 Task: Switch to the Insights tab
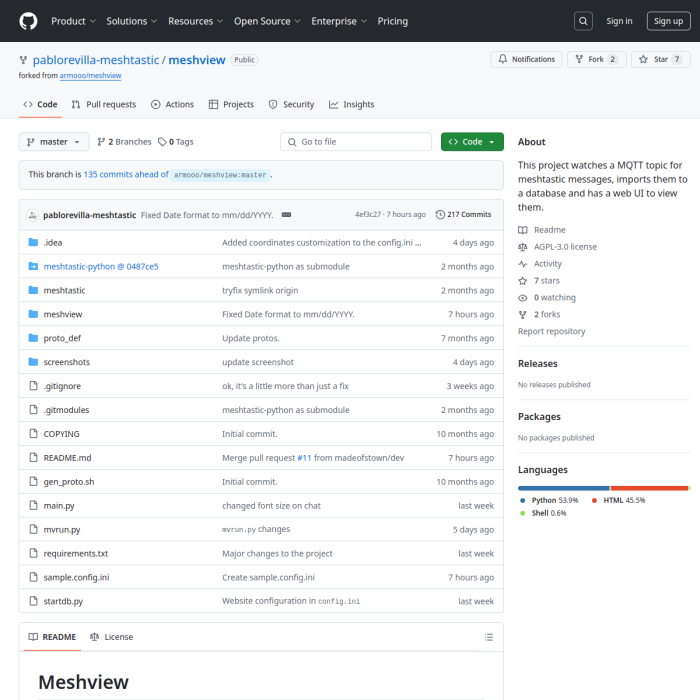point(351,104)
